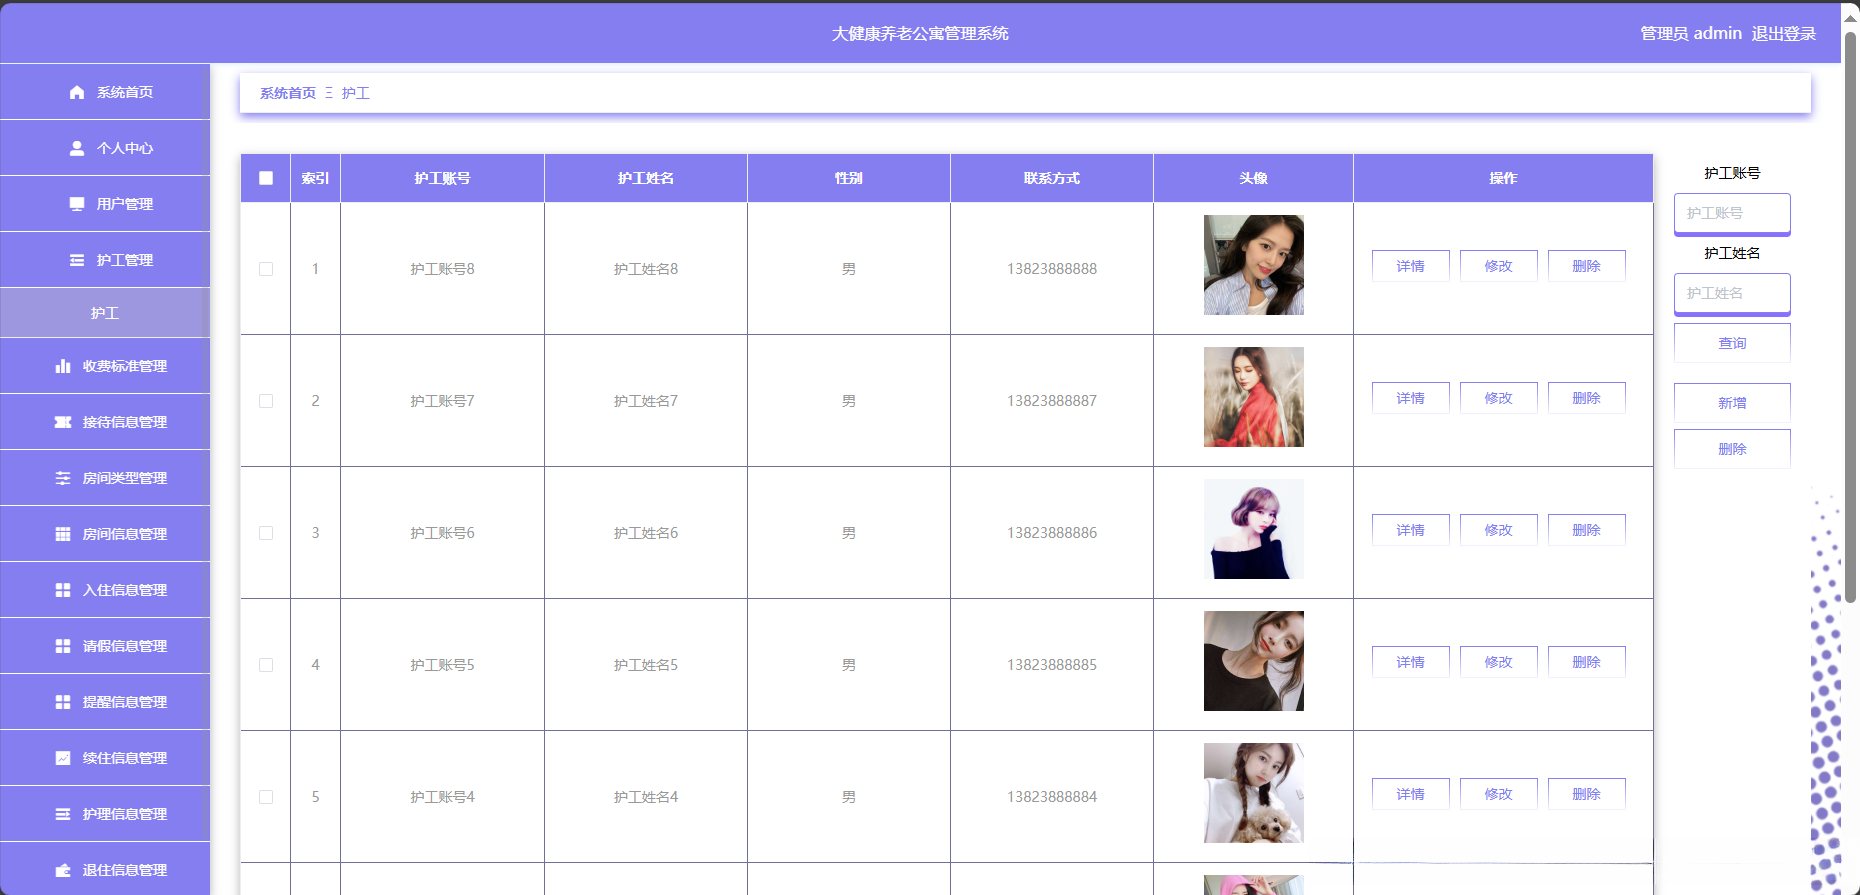Open the 护工 submenu item
1860x895 pixels.
[105, 313]
